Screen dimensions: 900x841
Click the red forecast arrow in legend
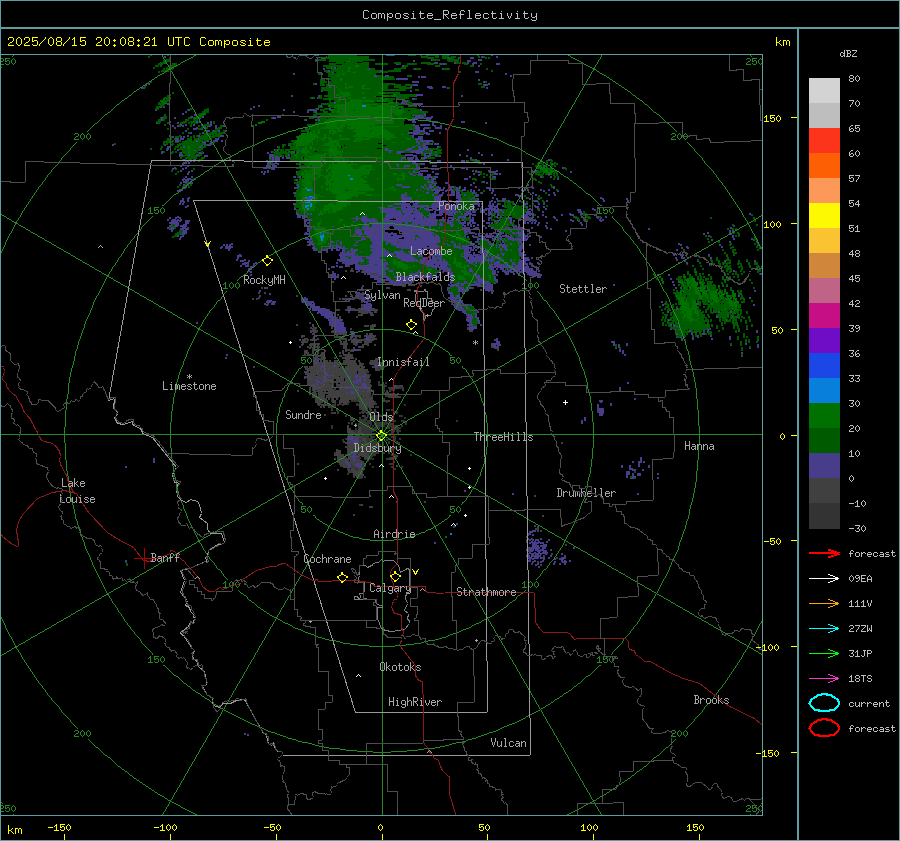[824, 553]
